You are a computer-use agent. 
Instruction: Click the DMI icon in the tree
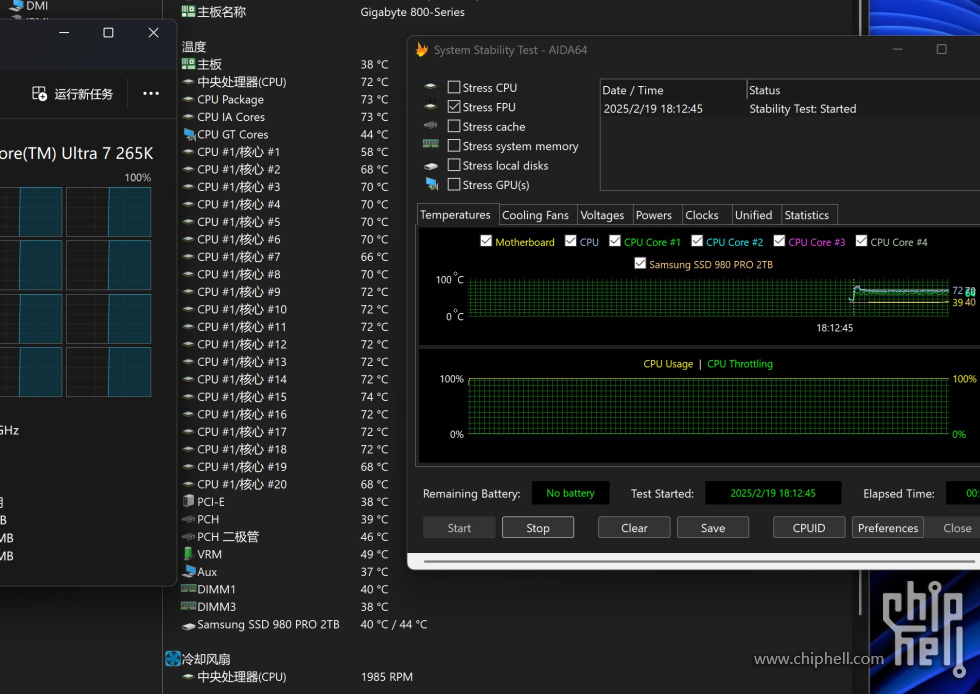[x=16, y=6]
